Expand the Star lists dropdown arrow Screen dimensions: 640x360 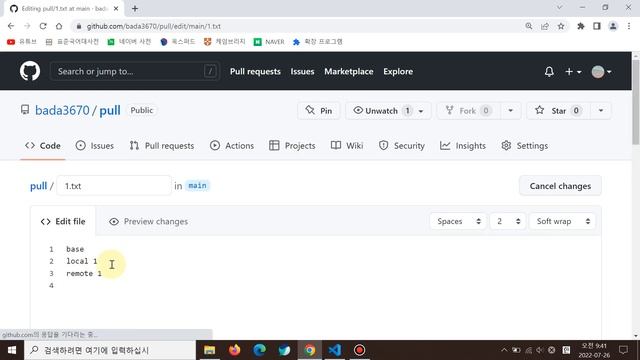[601, 111]
